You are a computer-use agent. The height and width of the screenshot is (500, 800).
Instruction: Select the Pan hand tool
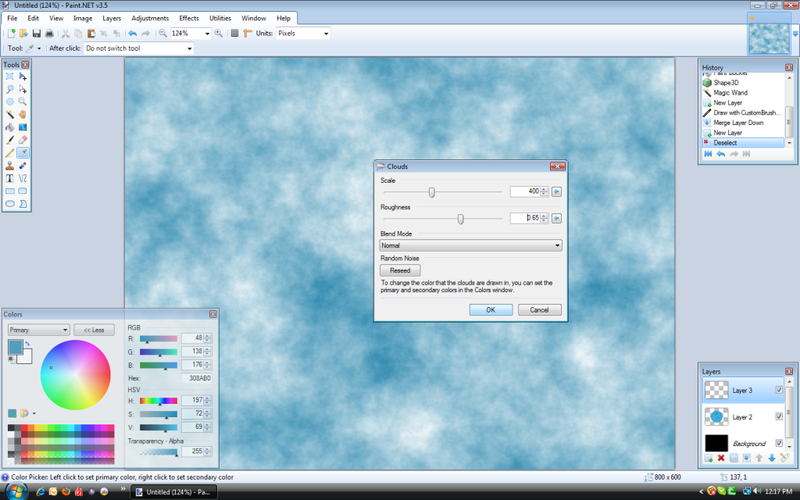(22, 114)
